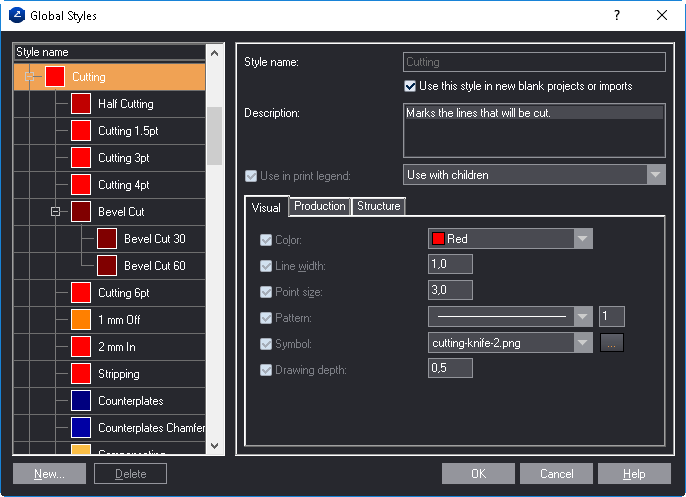The height and width of the screenshot is (497, 686).
Task: Switch to the Production tab
Action: (320, 206)
